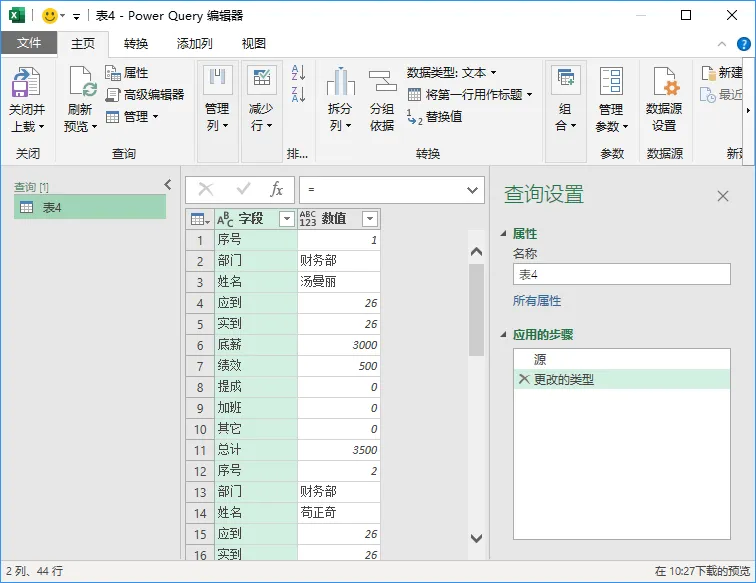Click Reduce Rows (减少行) icon
The image size is (756, 583).
point(261,80)
